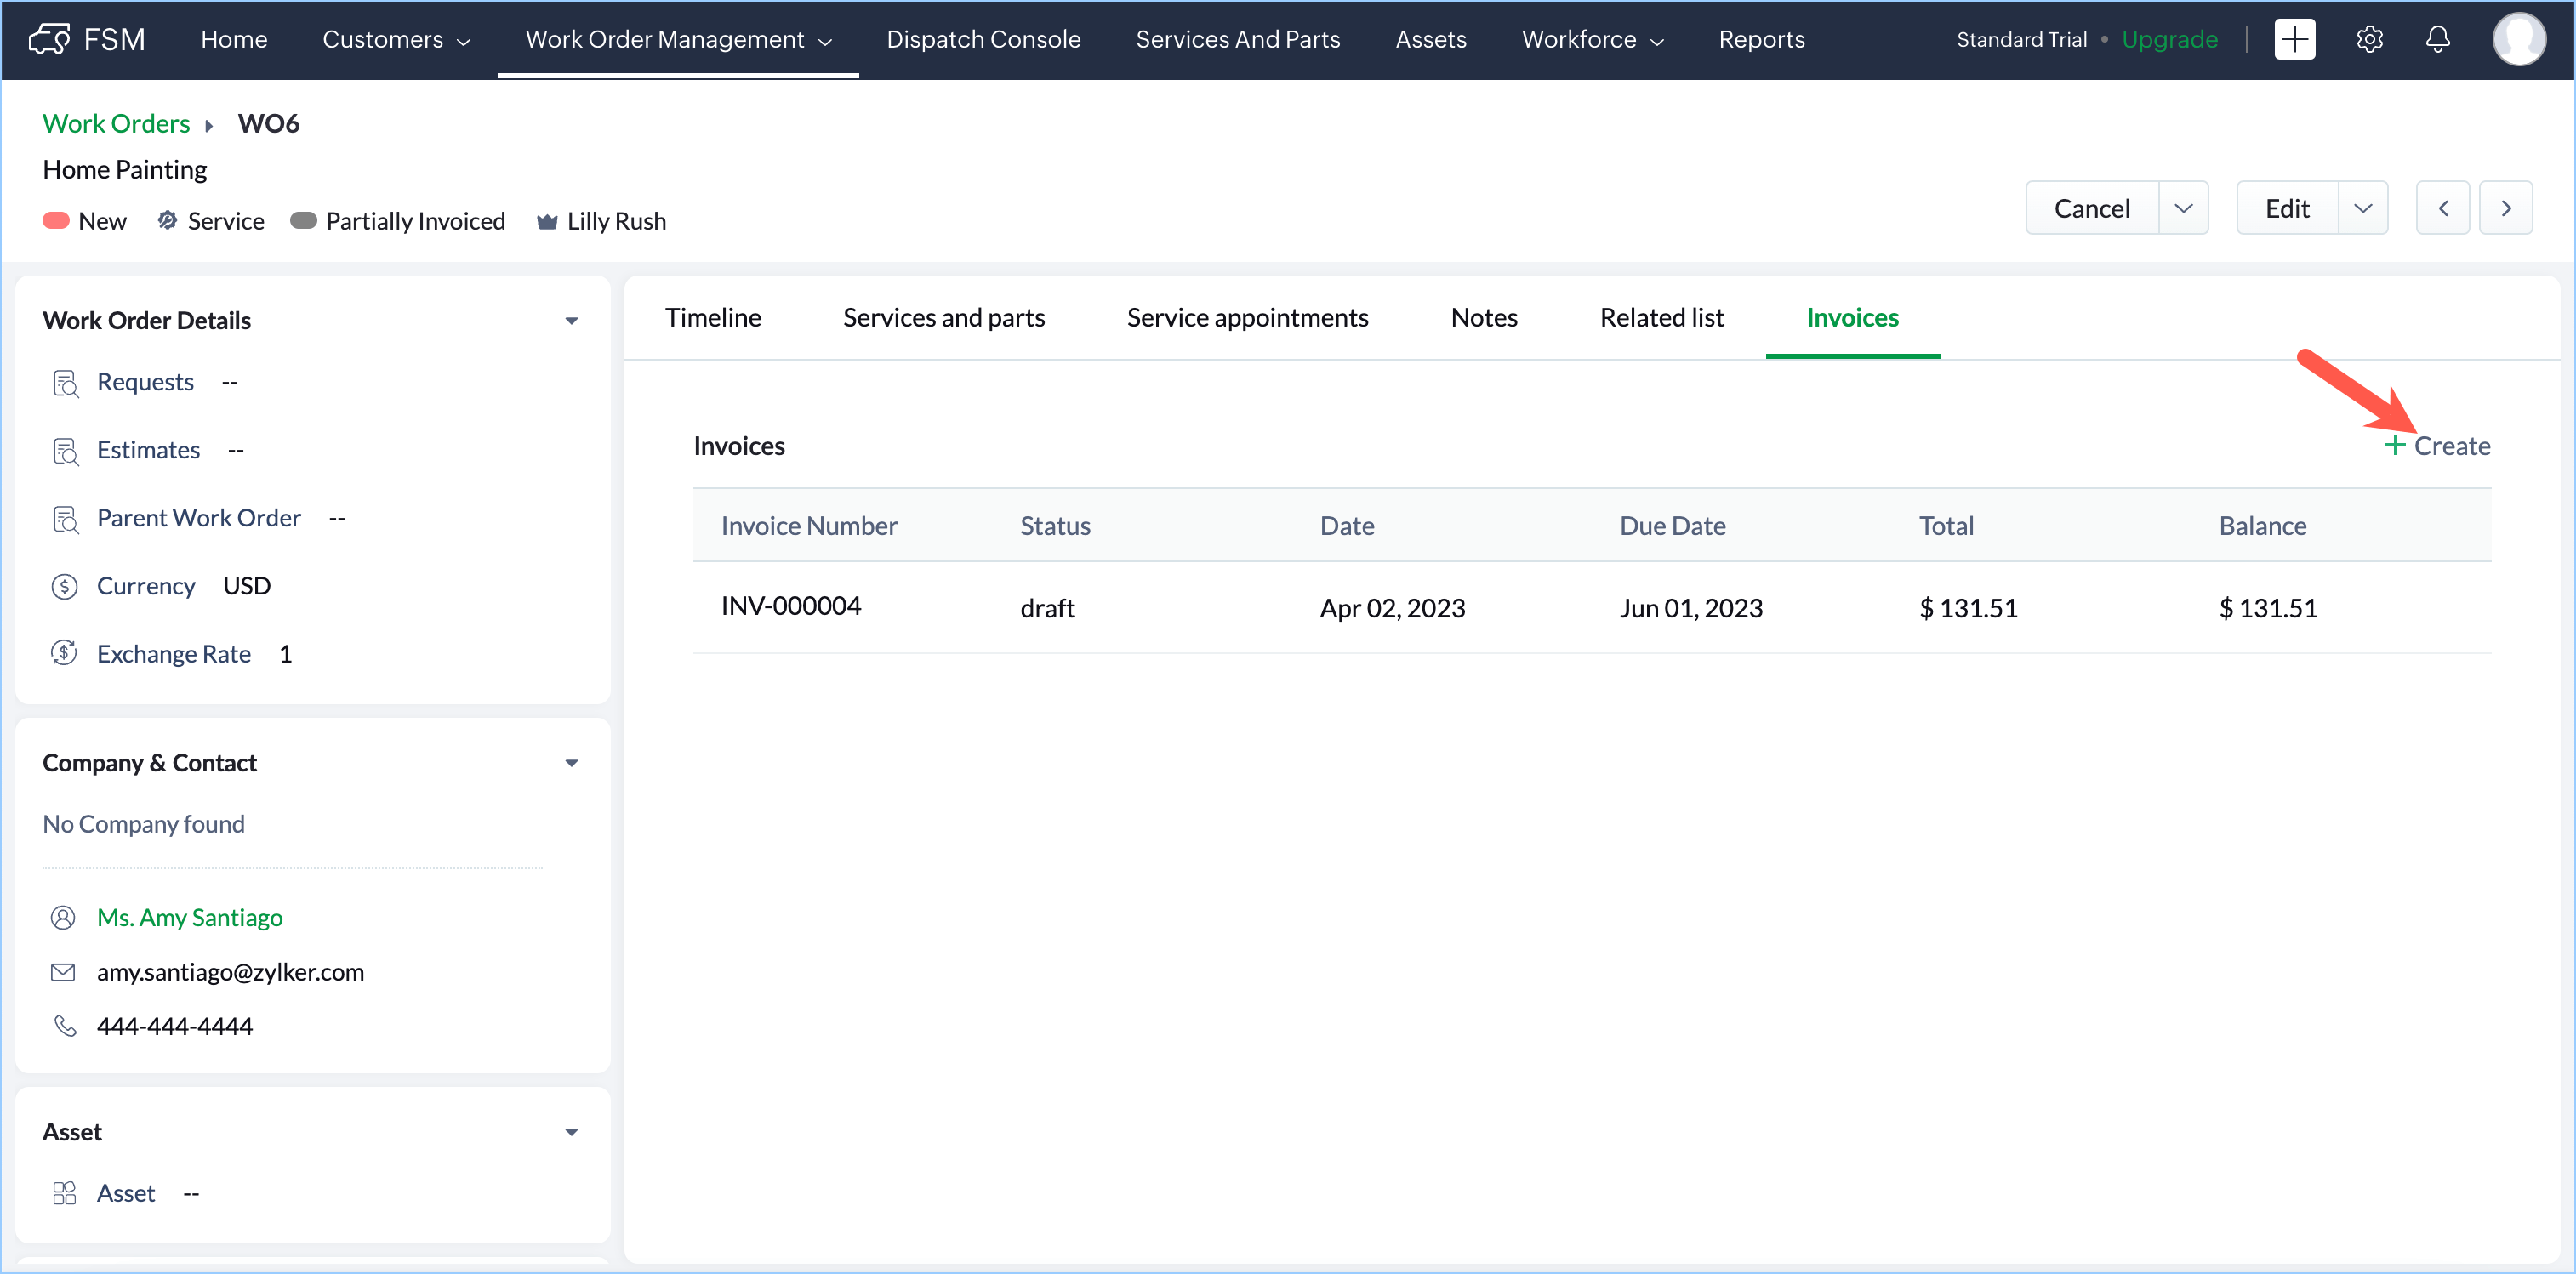Open invoice INV-000004 row
Screen dimensions: 2576x1274
point(790,606)
